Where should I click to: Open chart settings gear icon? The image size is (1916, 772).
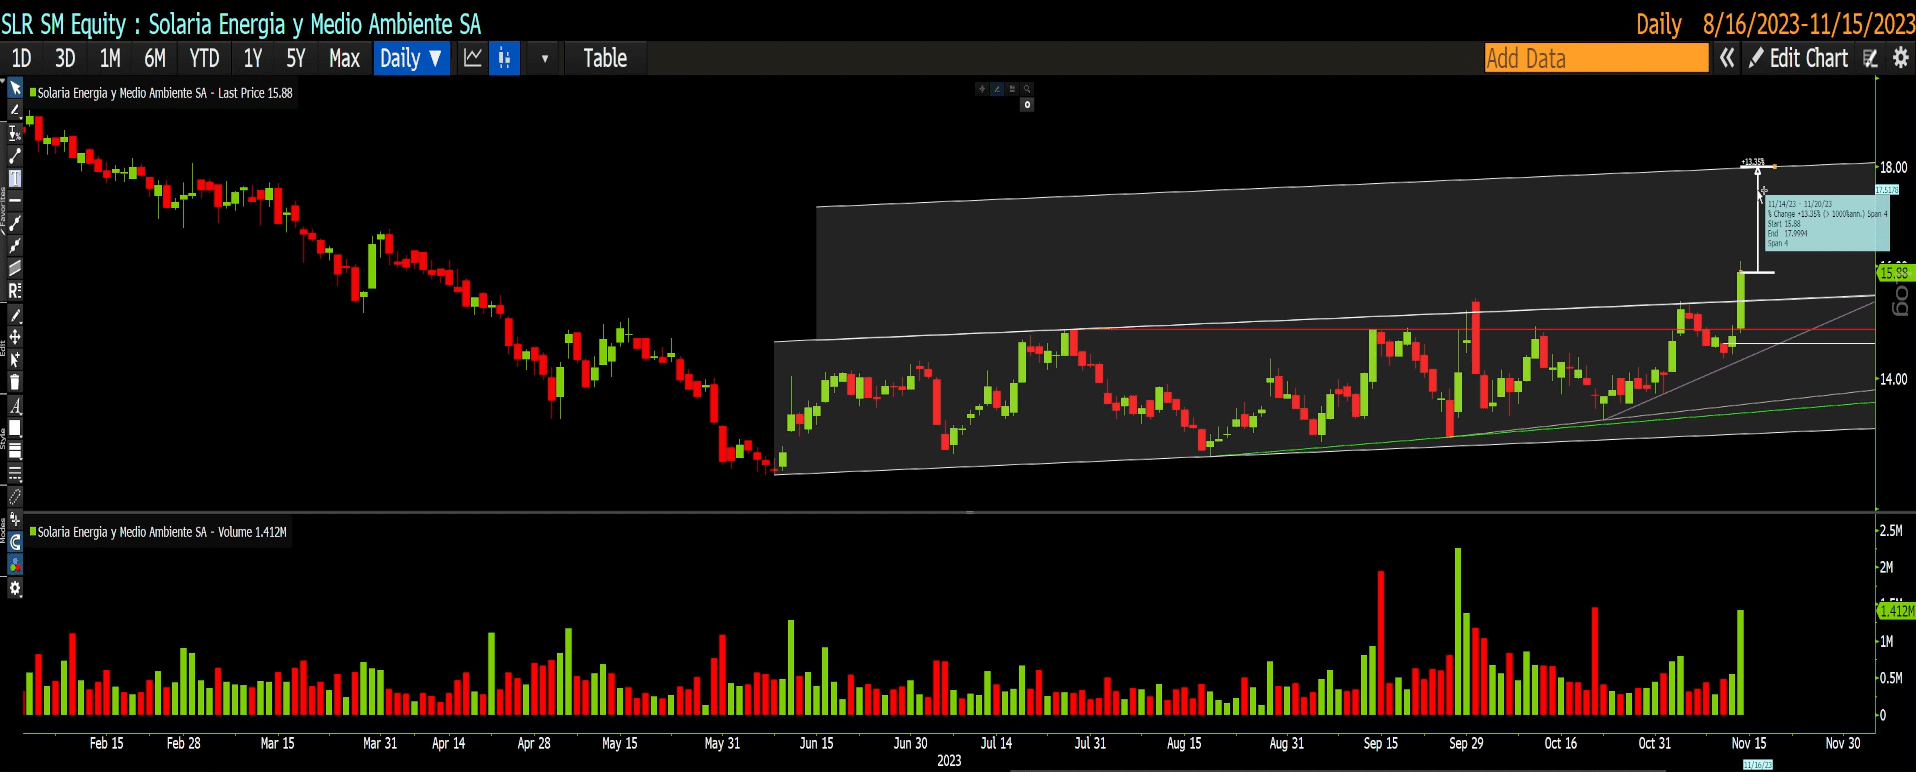tap(1901, 58)
